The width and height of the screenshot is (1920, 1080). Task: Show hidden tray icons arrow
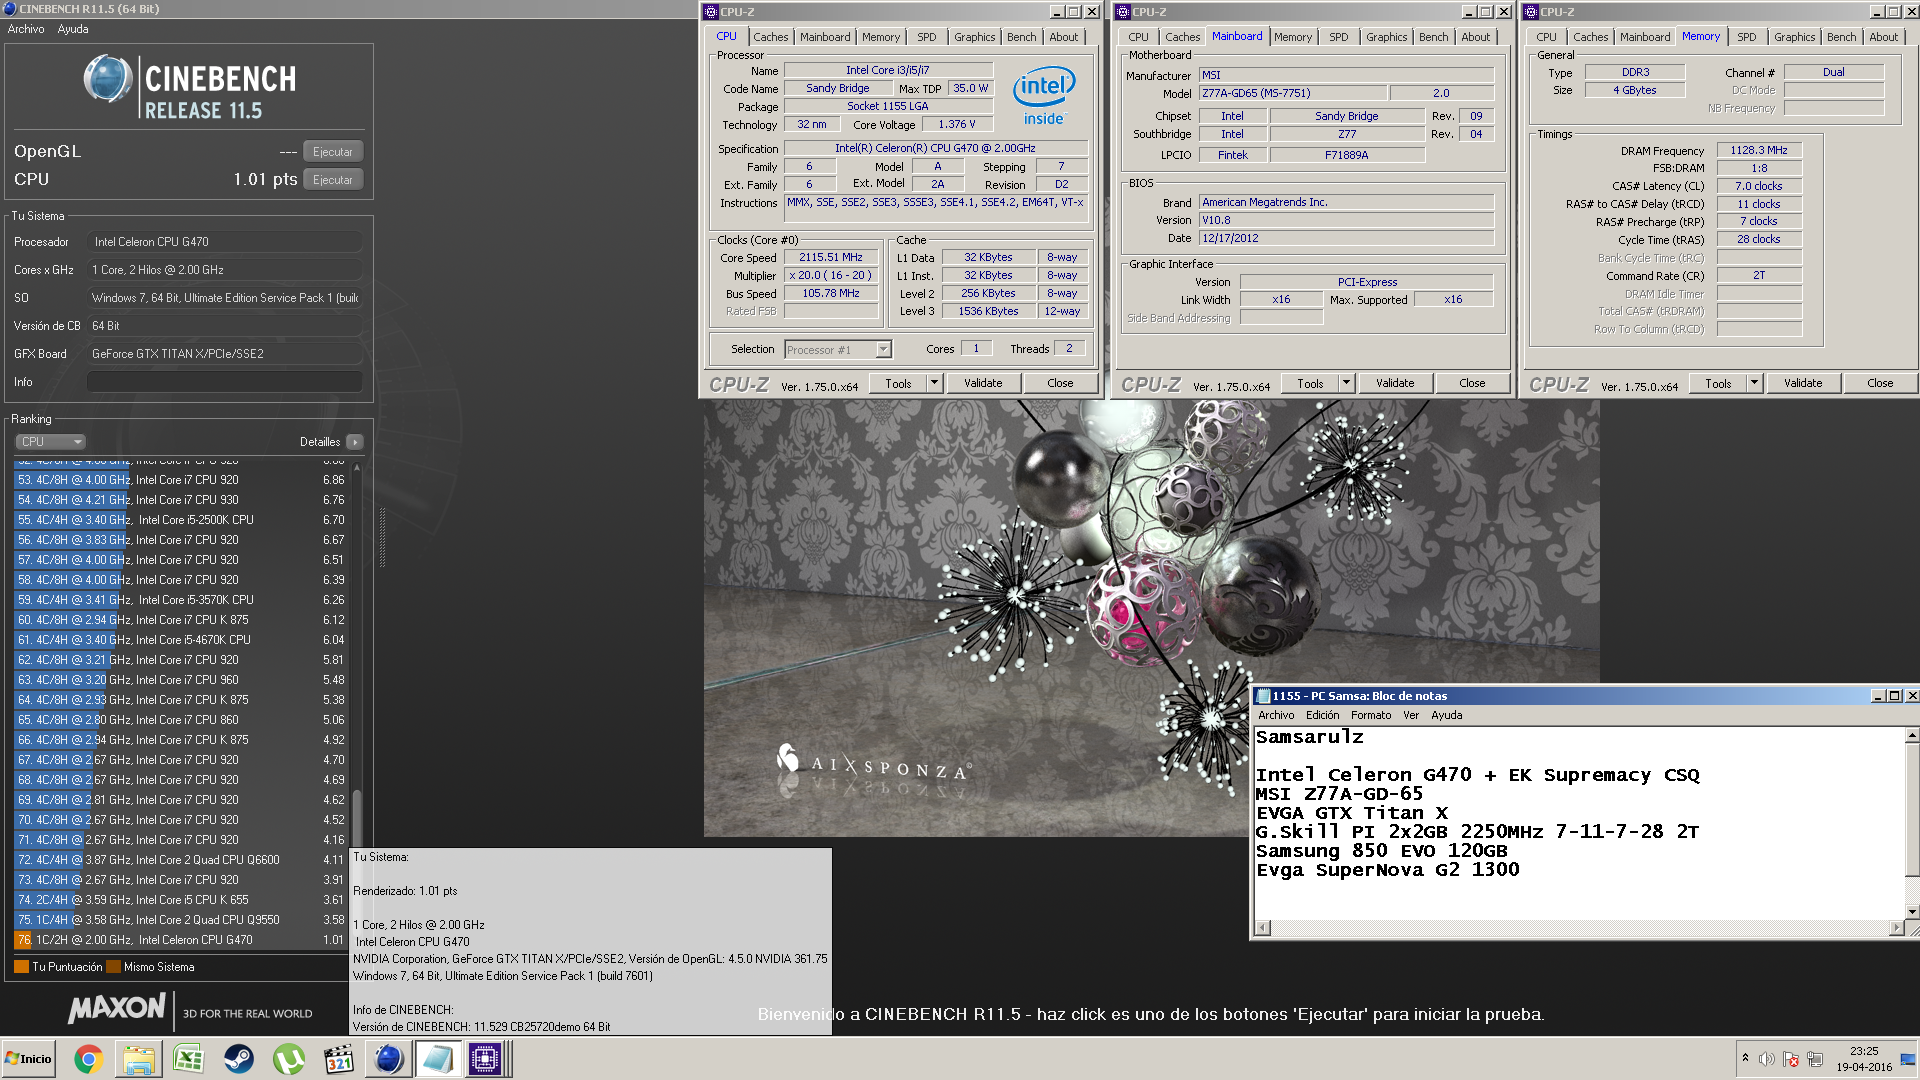(x=1745, y=1058)
